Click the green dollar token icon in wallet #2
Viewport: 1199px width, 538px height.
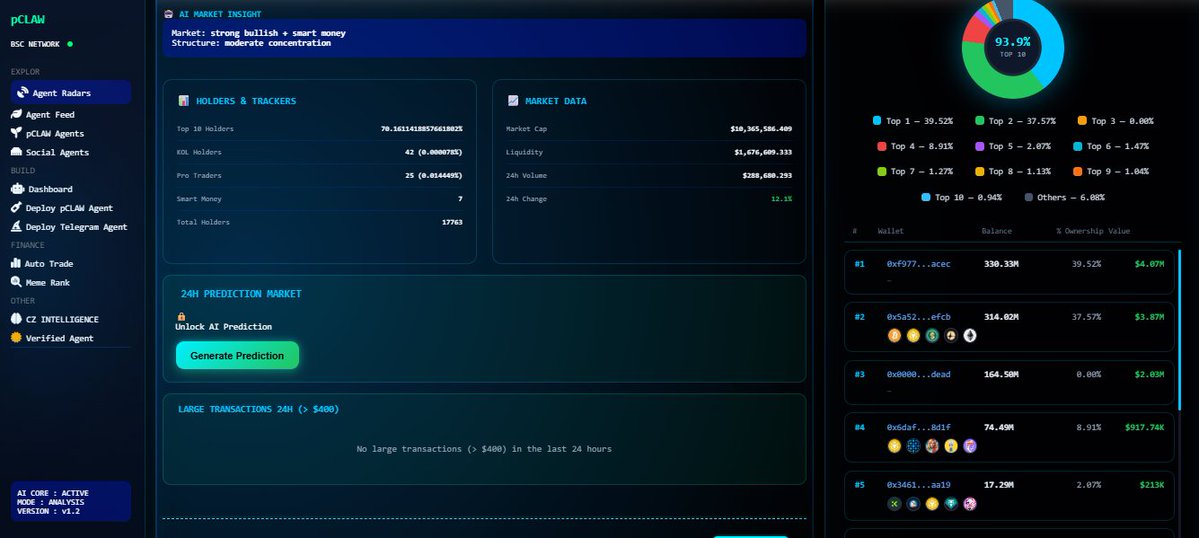[931, 335]
